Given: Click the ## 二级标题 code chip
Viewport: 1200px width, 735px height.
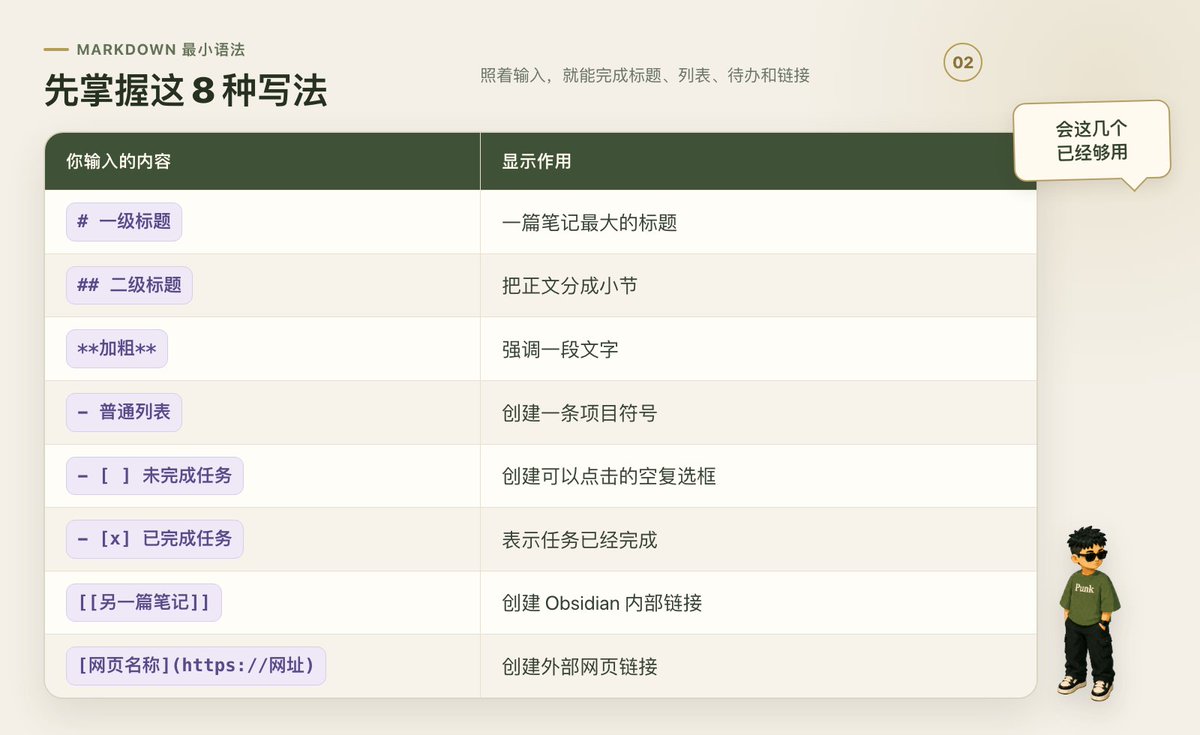Looking at the screenshot, I should (x=129, y=285).
